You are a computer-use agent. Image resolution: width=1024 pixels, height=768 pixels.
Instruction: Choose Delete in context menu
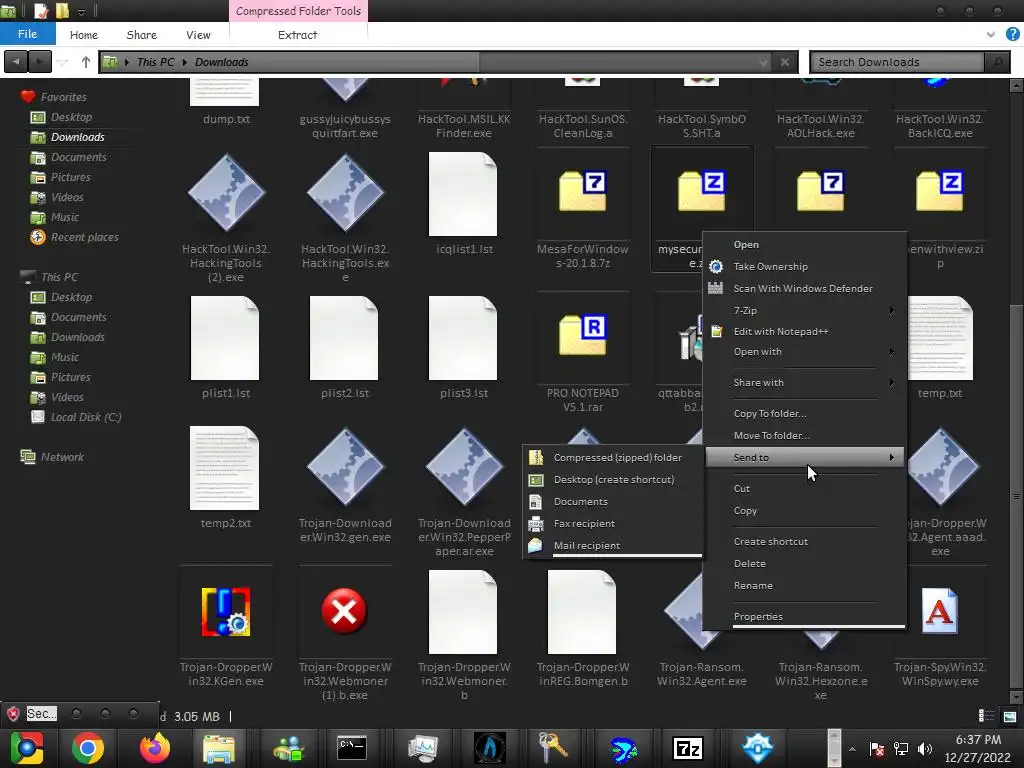point(806,564)
